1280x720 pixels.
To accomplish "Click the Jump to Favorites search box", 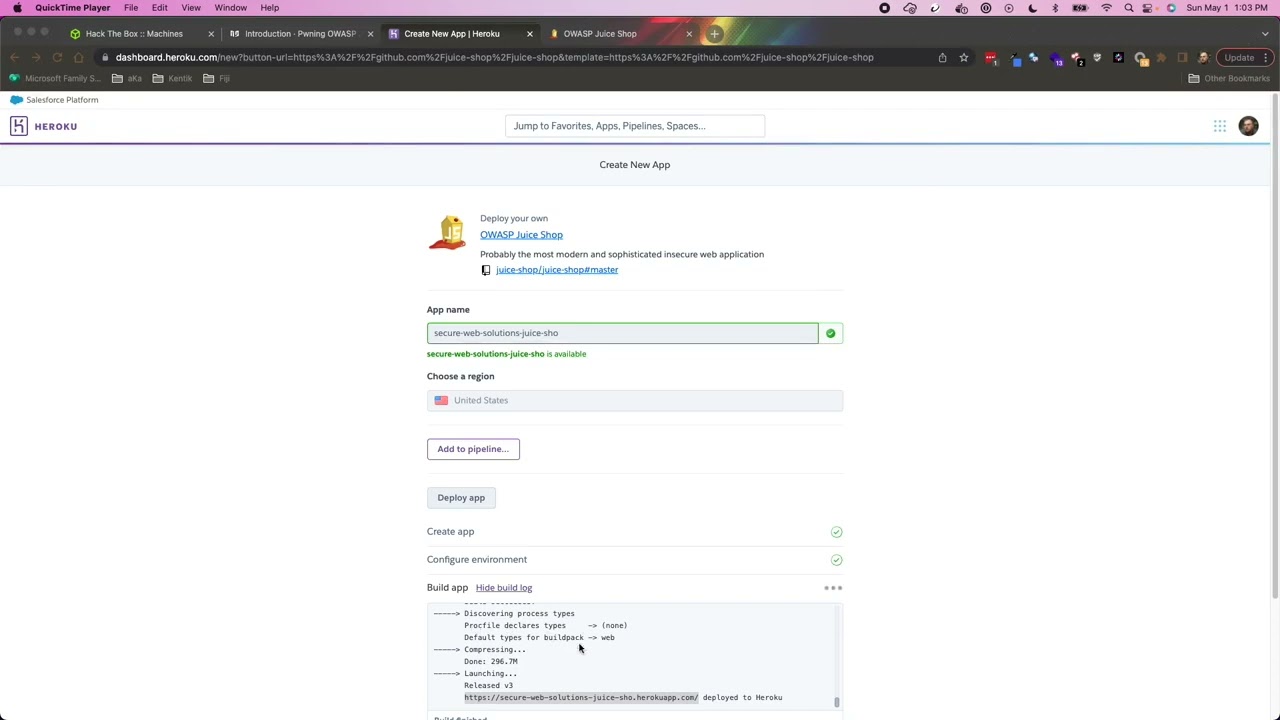I will pyautogui.click(x=635, y=126).
